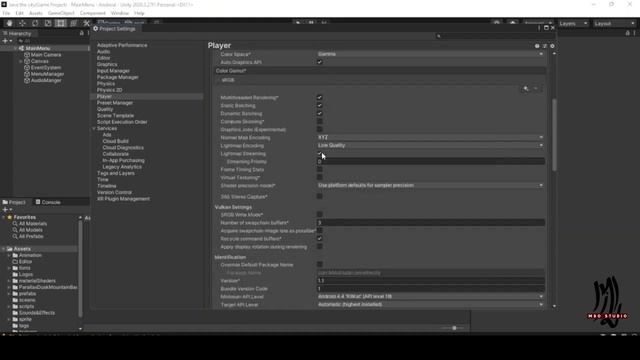Collapse the Assets folder tree
The width and height of the screenshot is (640, 360).
click(x=4, y=249)
